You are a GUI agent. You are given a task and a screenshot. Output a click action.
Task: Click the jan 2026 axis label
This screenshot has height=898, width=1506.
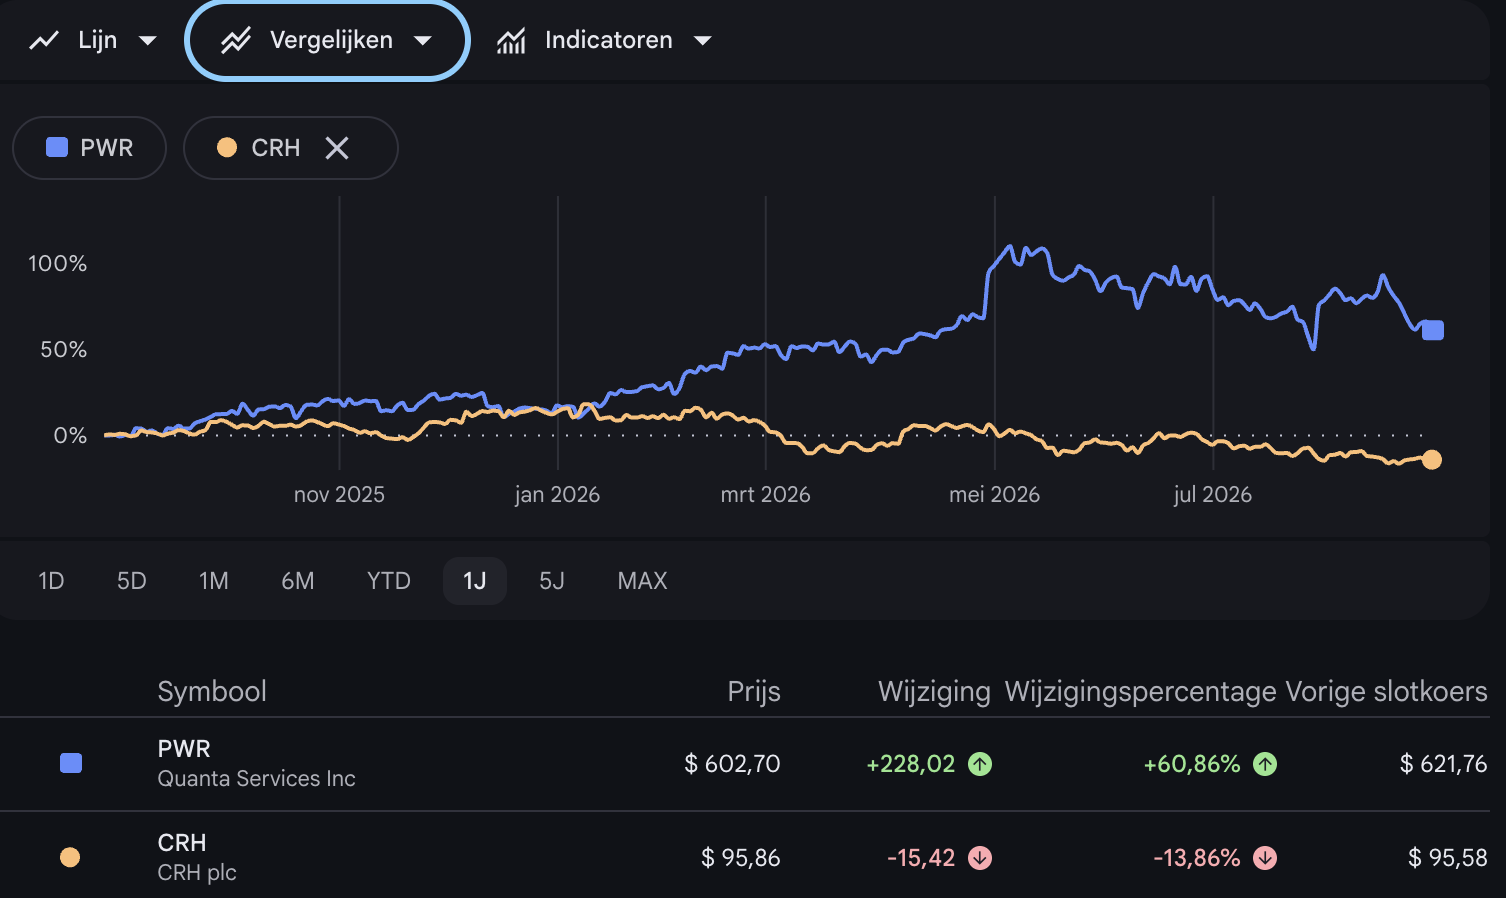click(x=557, y=495)
